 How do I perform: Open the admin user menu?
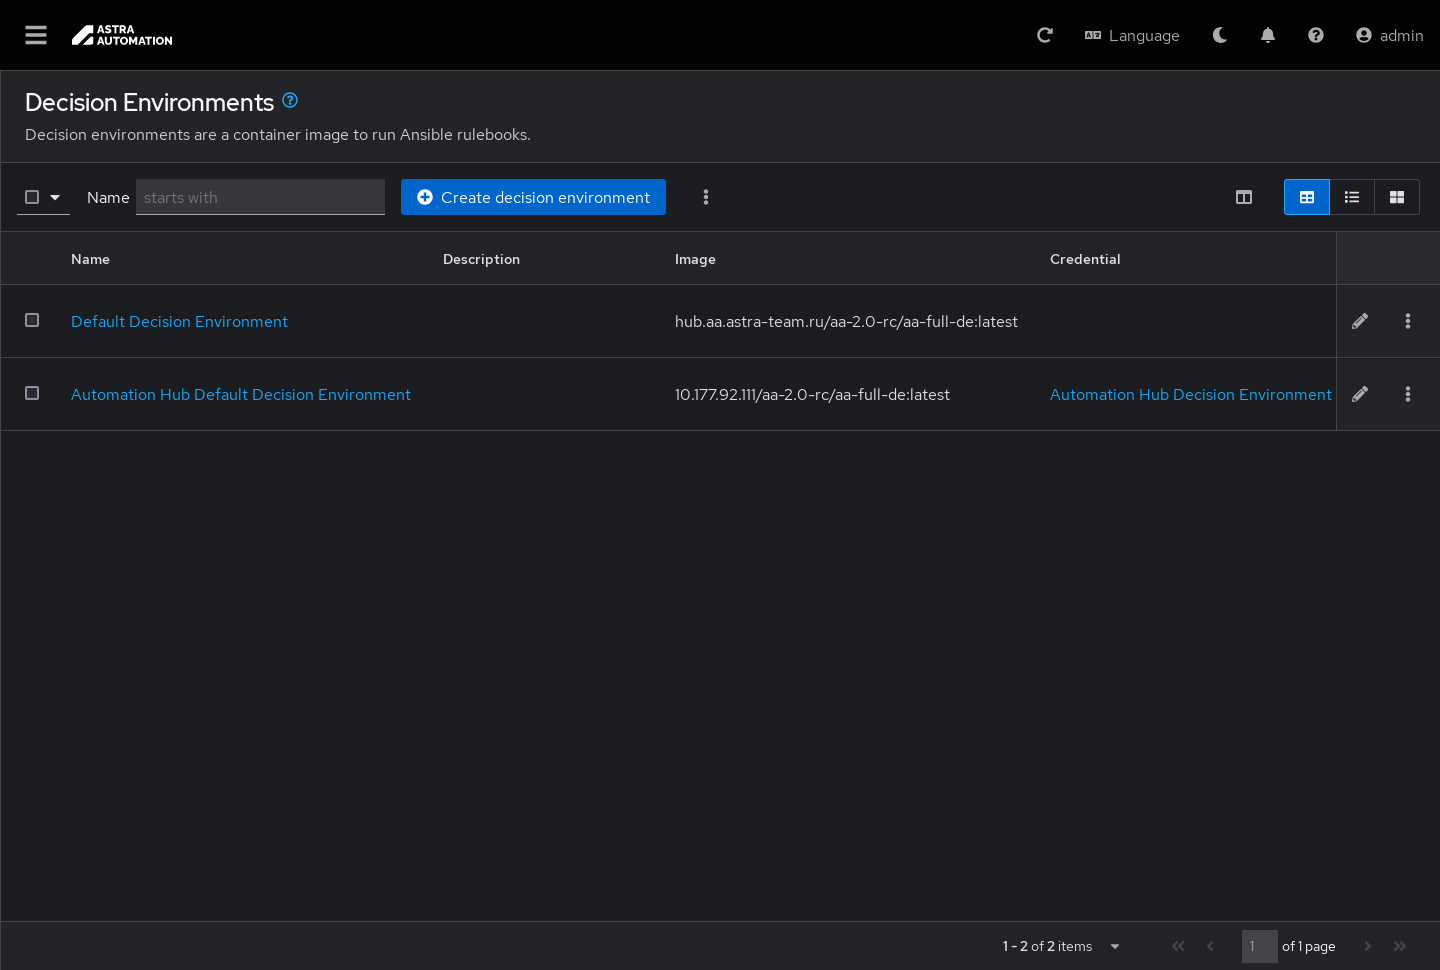click(x=1389, y=35)
